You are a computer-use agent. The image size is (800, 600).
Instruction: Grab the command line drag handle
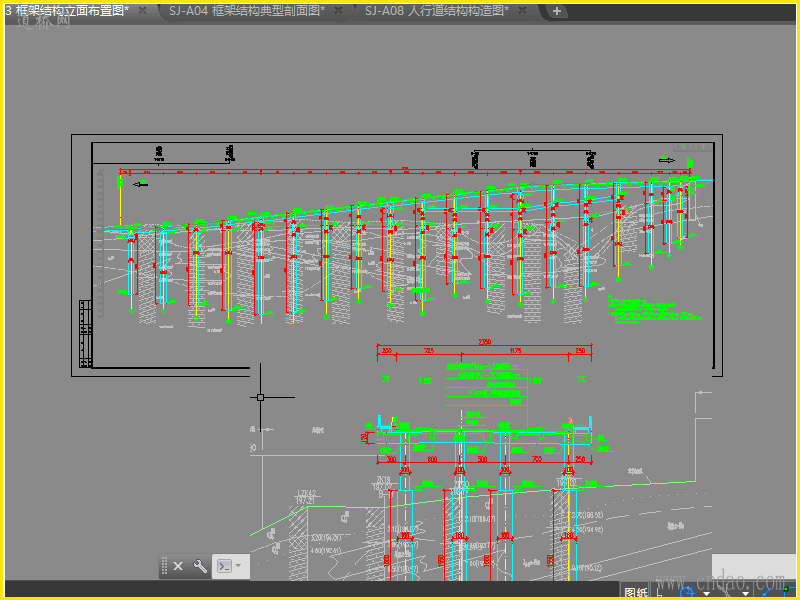[x=164, y=566]
